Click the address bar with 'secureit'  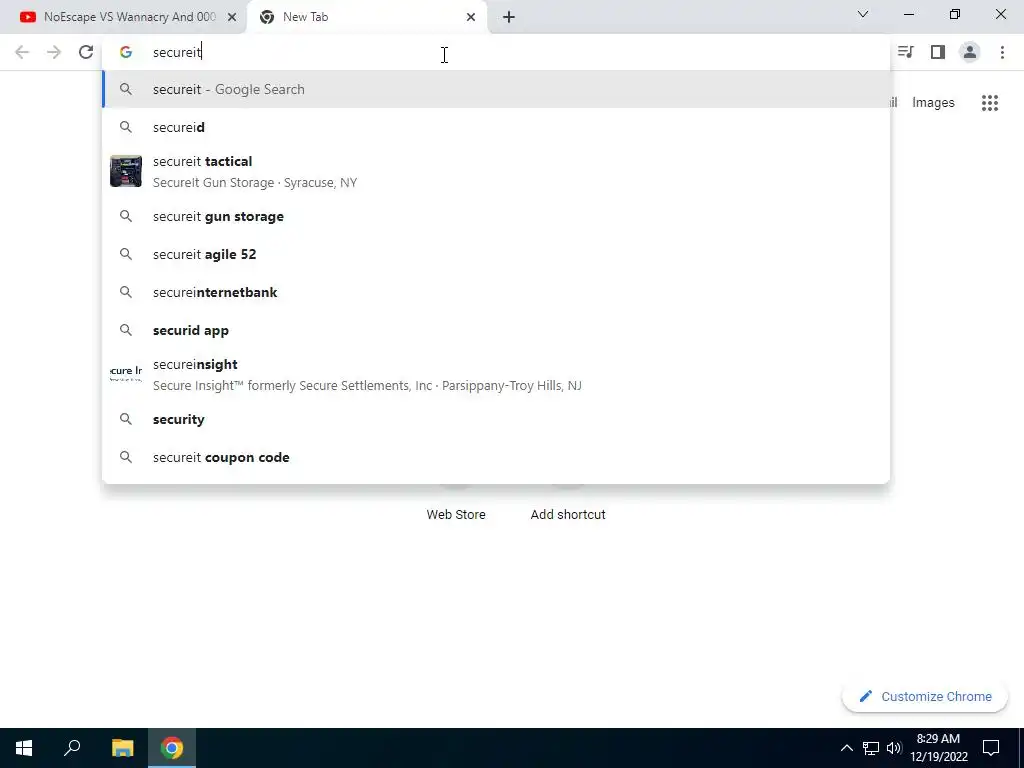tap(496, 52)
